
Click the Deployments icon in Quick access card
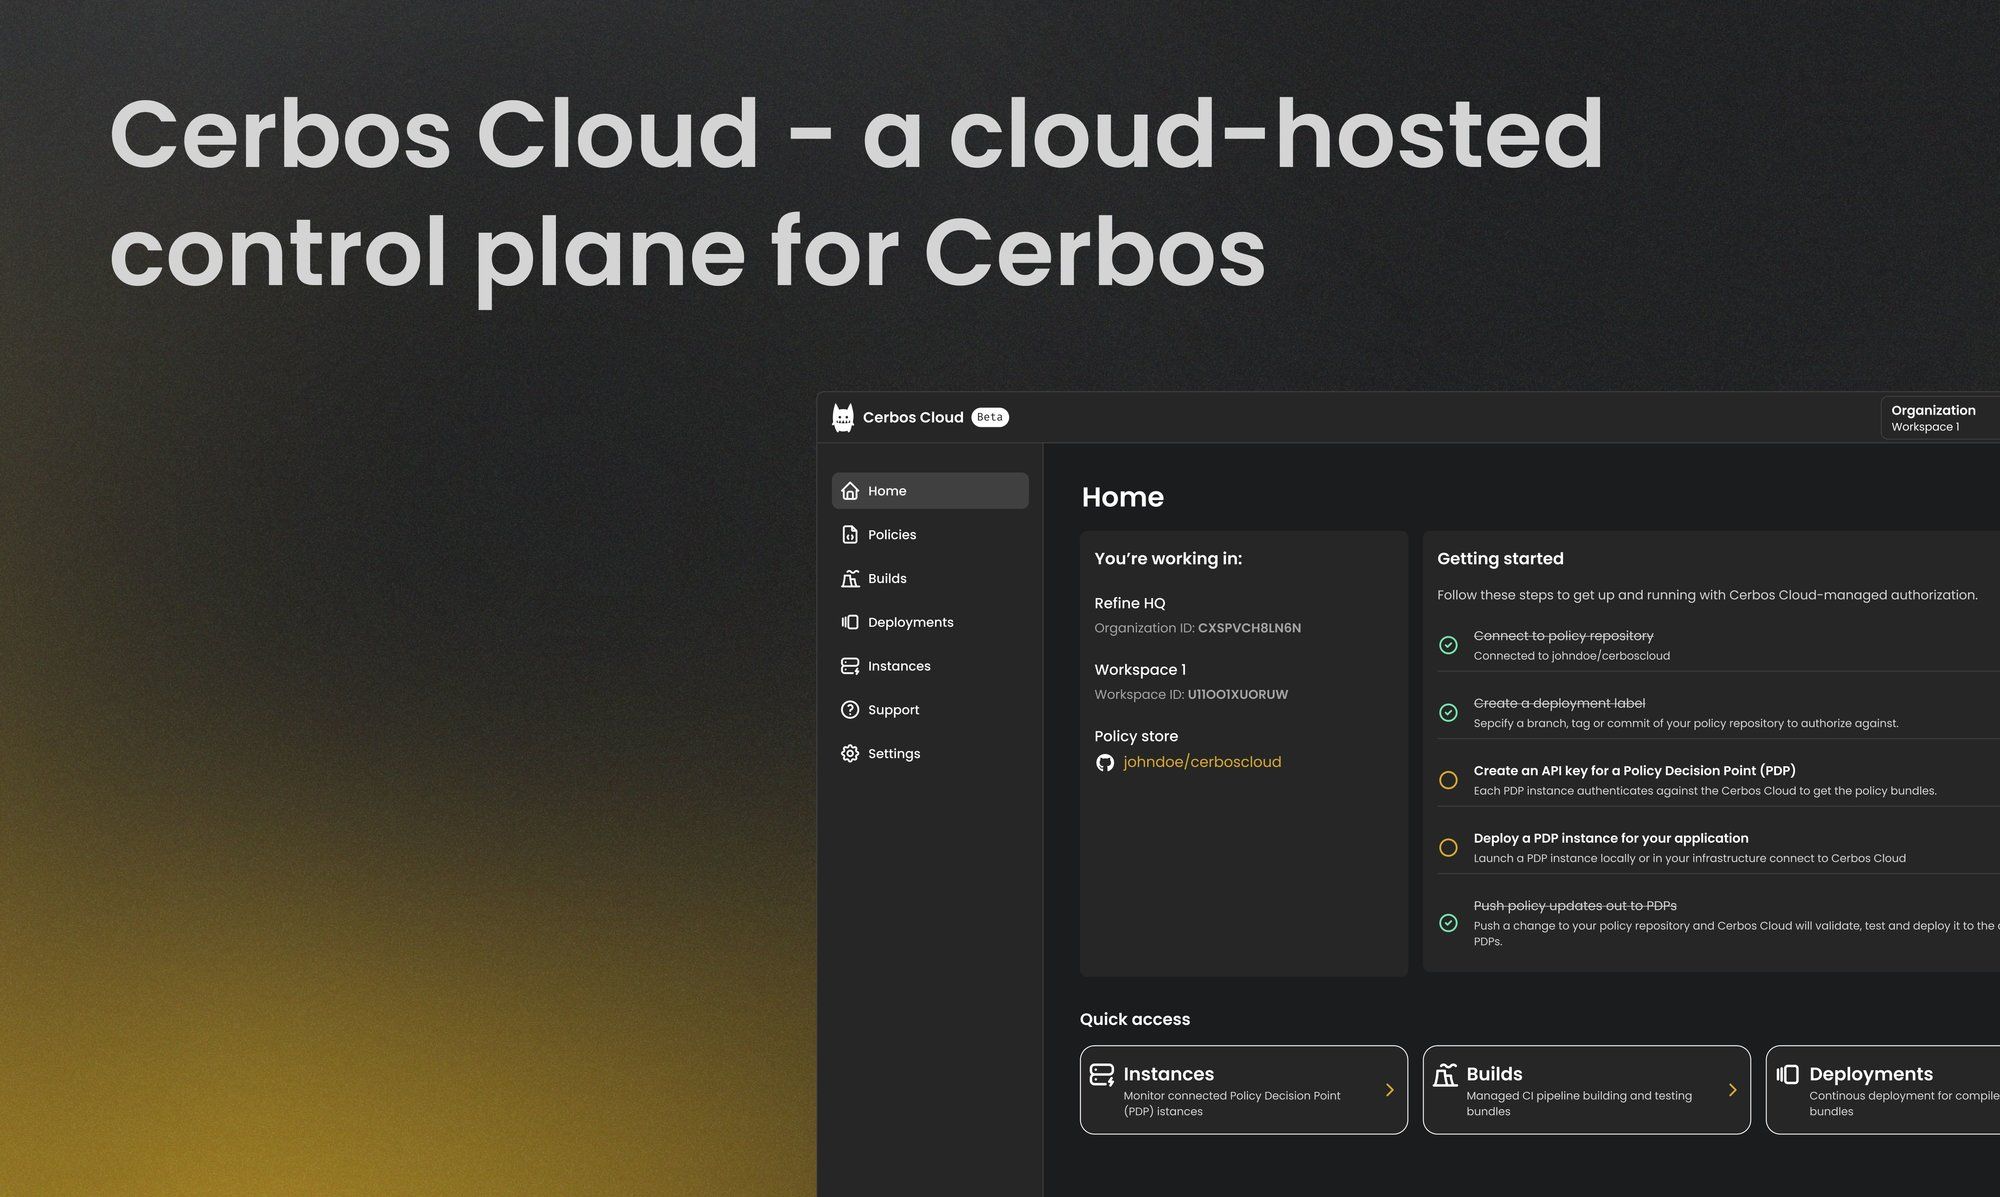point(1788,1075)
